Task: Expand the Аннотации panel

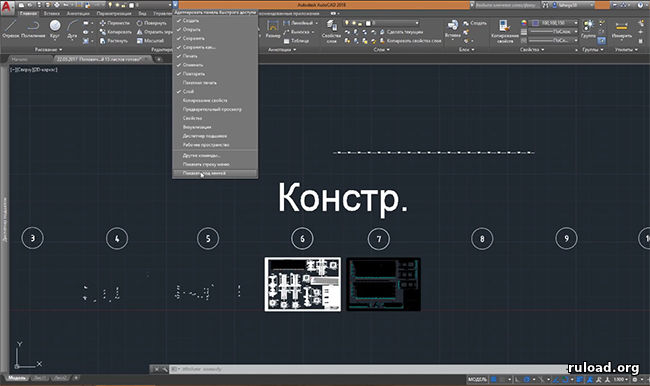Action: (282, 50)
